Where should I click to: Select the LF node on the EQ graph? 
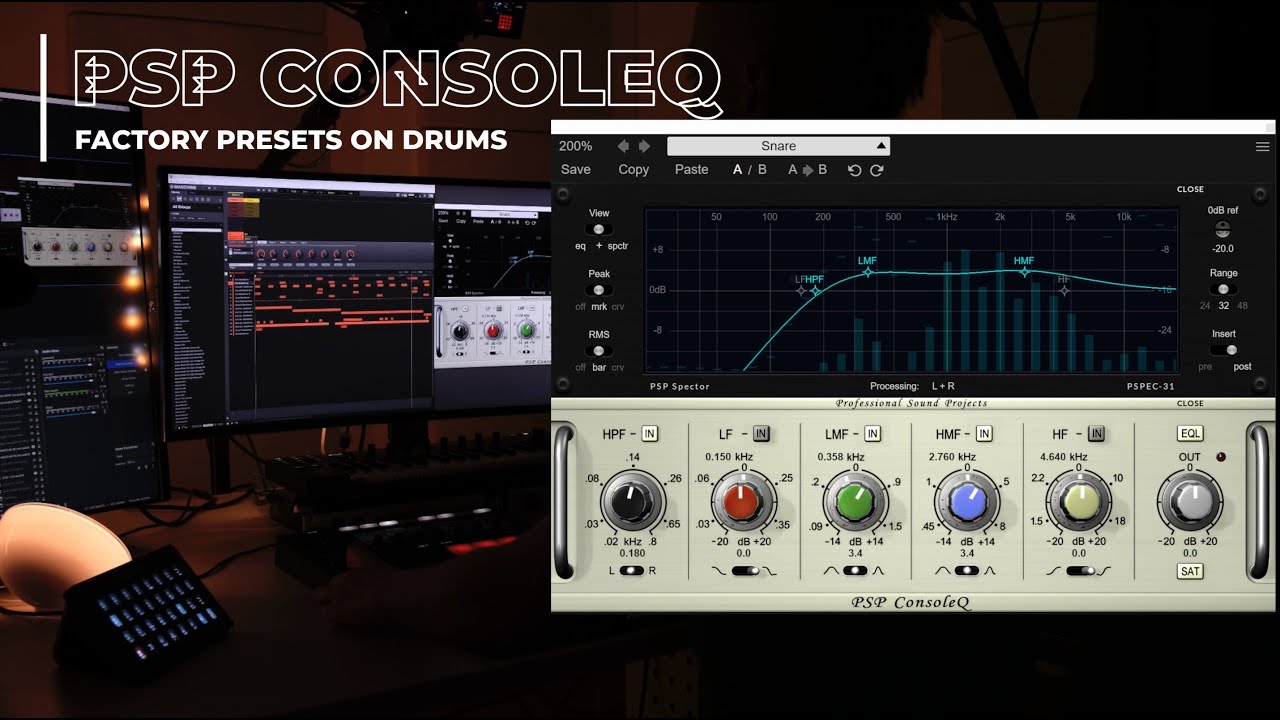coord(801,291)
